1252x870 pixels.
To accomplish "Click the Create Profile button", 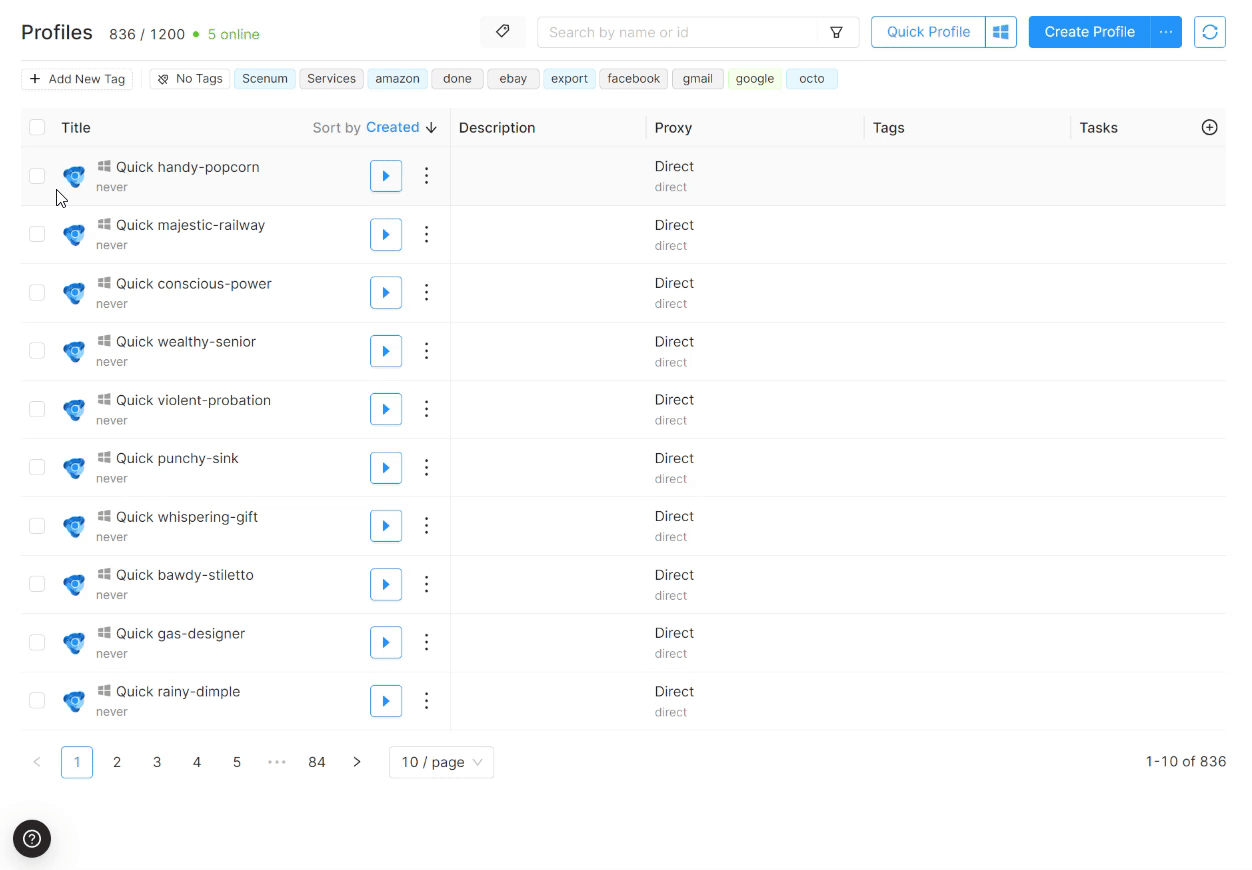I will [x=1089, y=32].
